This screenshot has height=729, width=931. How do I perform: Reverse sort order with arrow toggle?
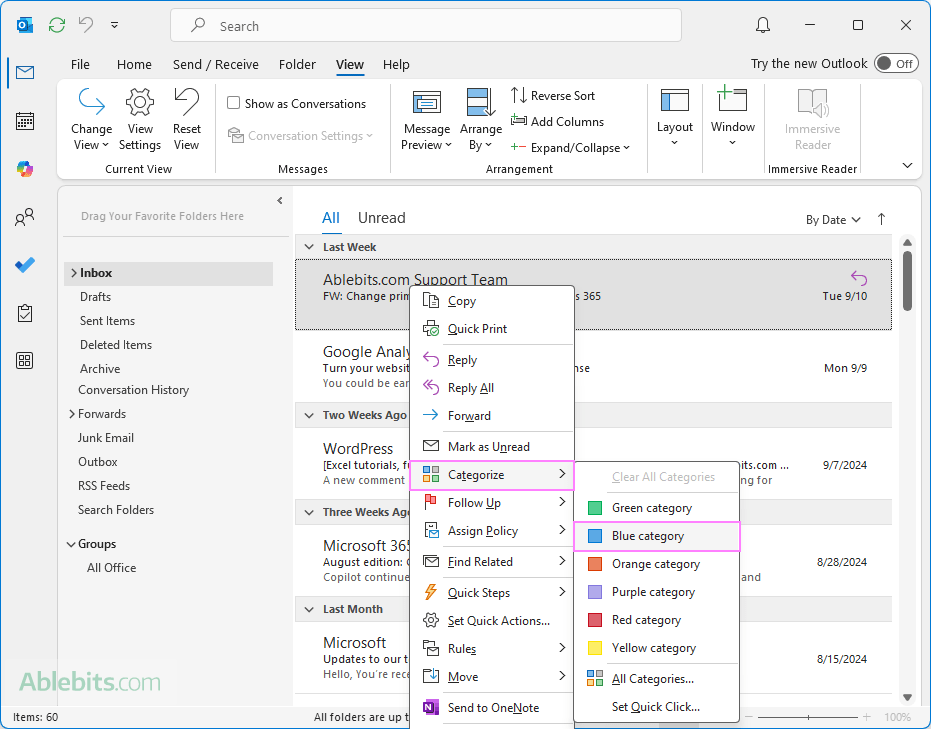click(x=881, y=219)
